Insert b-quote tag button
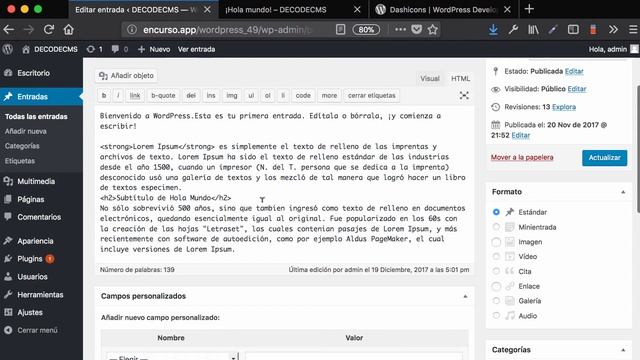This screenshot has height=360, width=640. pos(163,96)
